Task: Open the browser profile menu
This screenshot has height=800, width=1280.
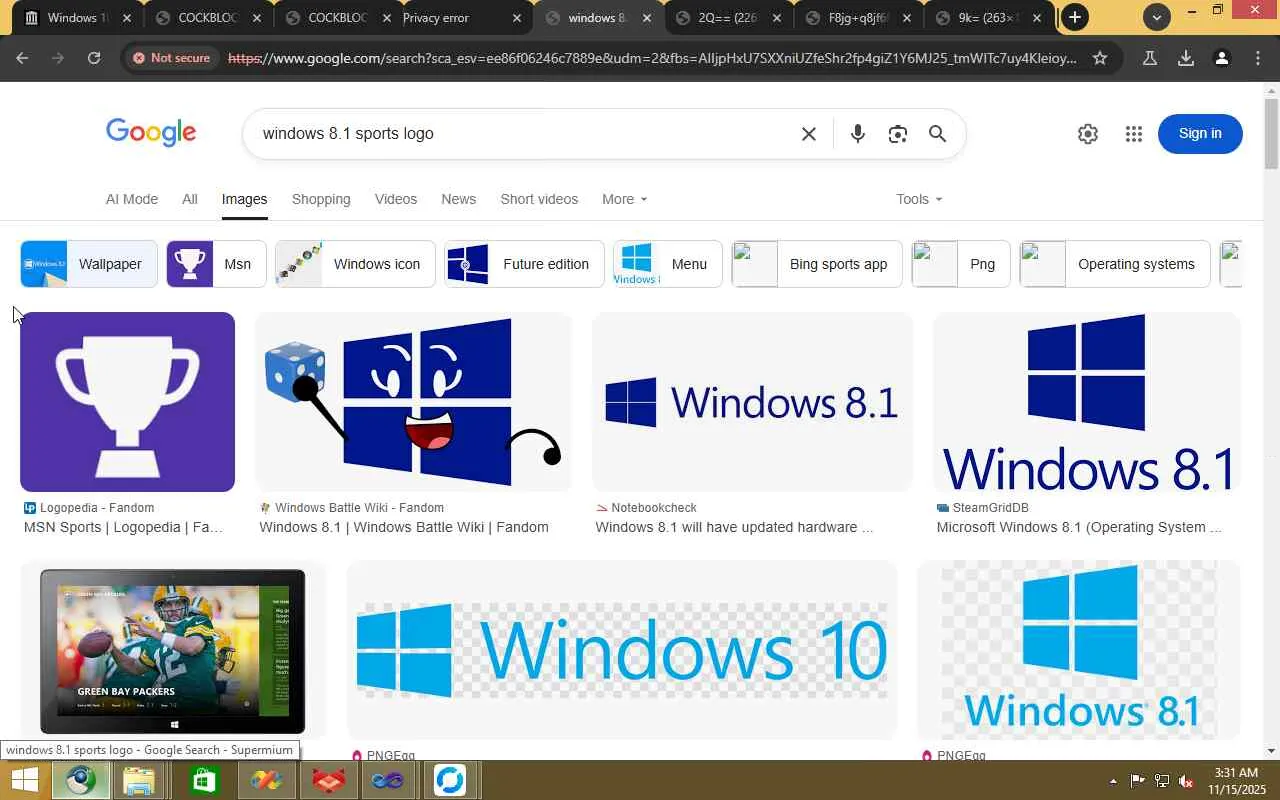Action: click(x=1222, y=58)
